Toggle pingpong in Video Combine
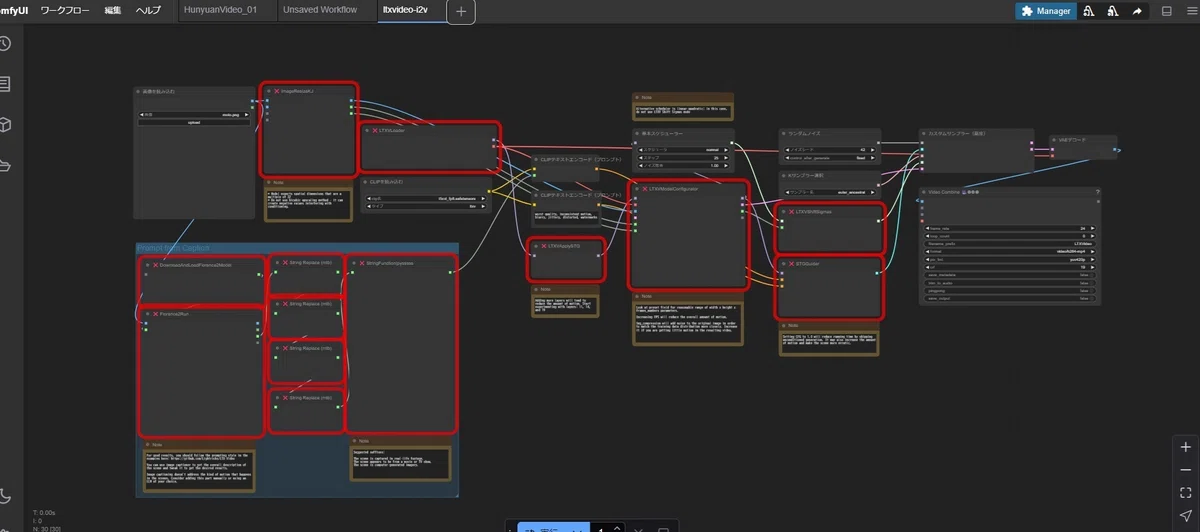Image resolution: width=1200 pixels, height=532 pixels. click(1011, 292)
